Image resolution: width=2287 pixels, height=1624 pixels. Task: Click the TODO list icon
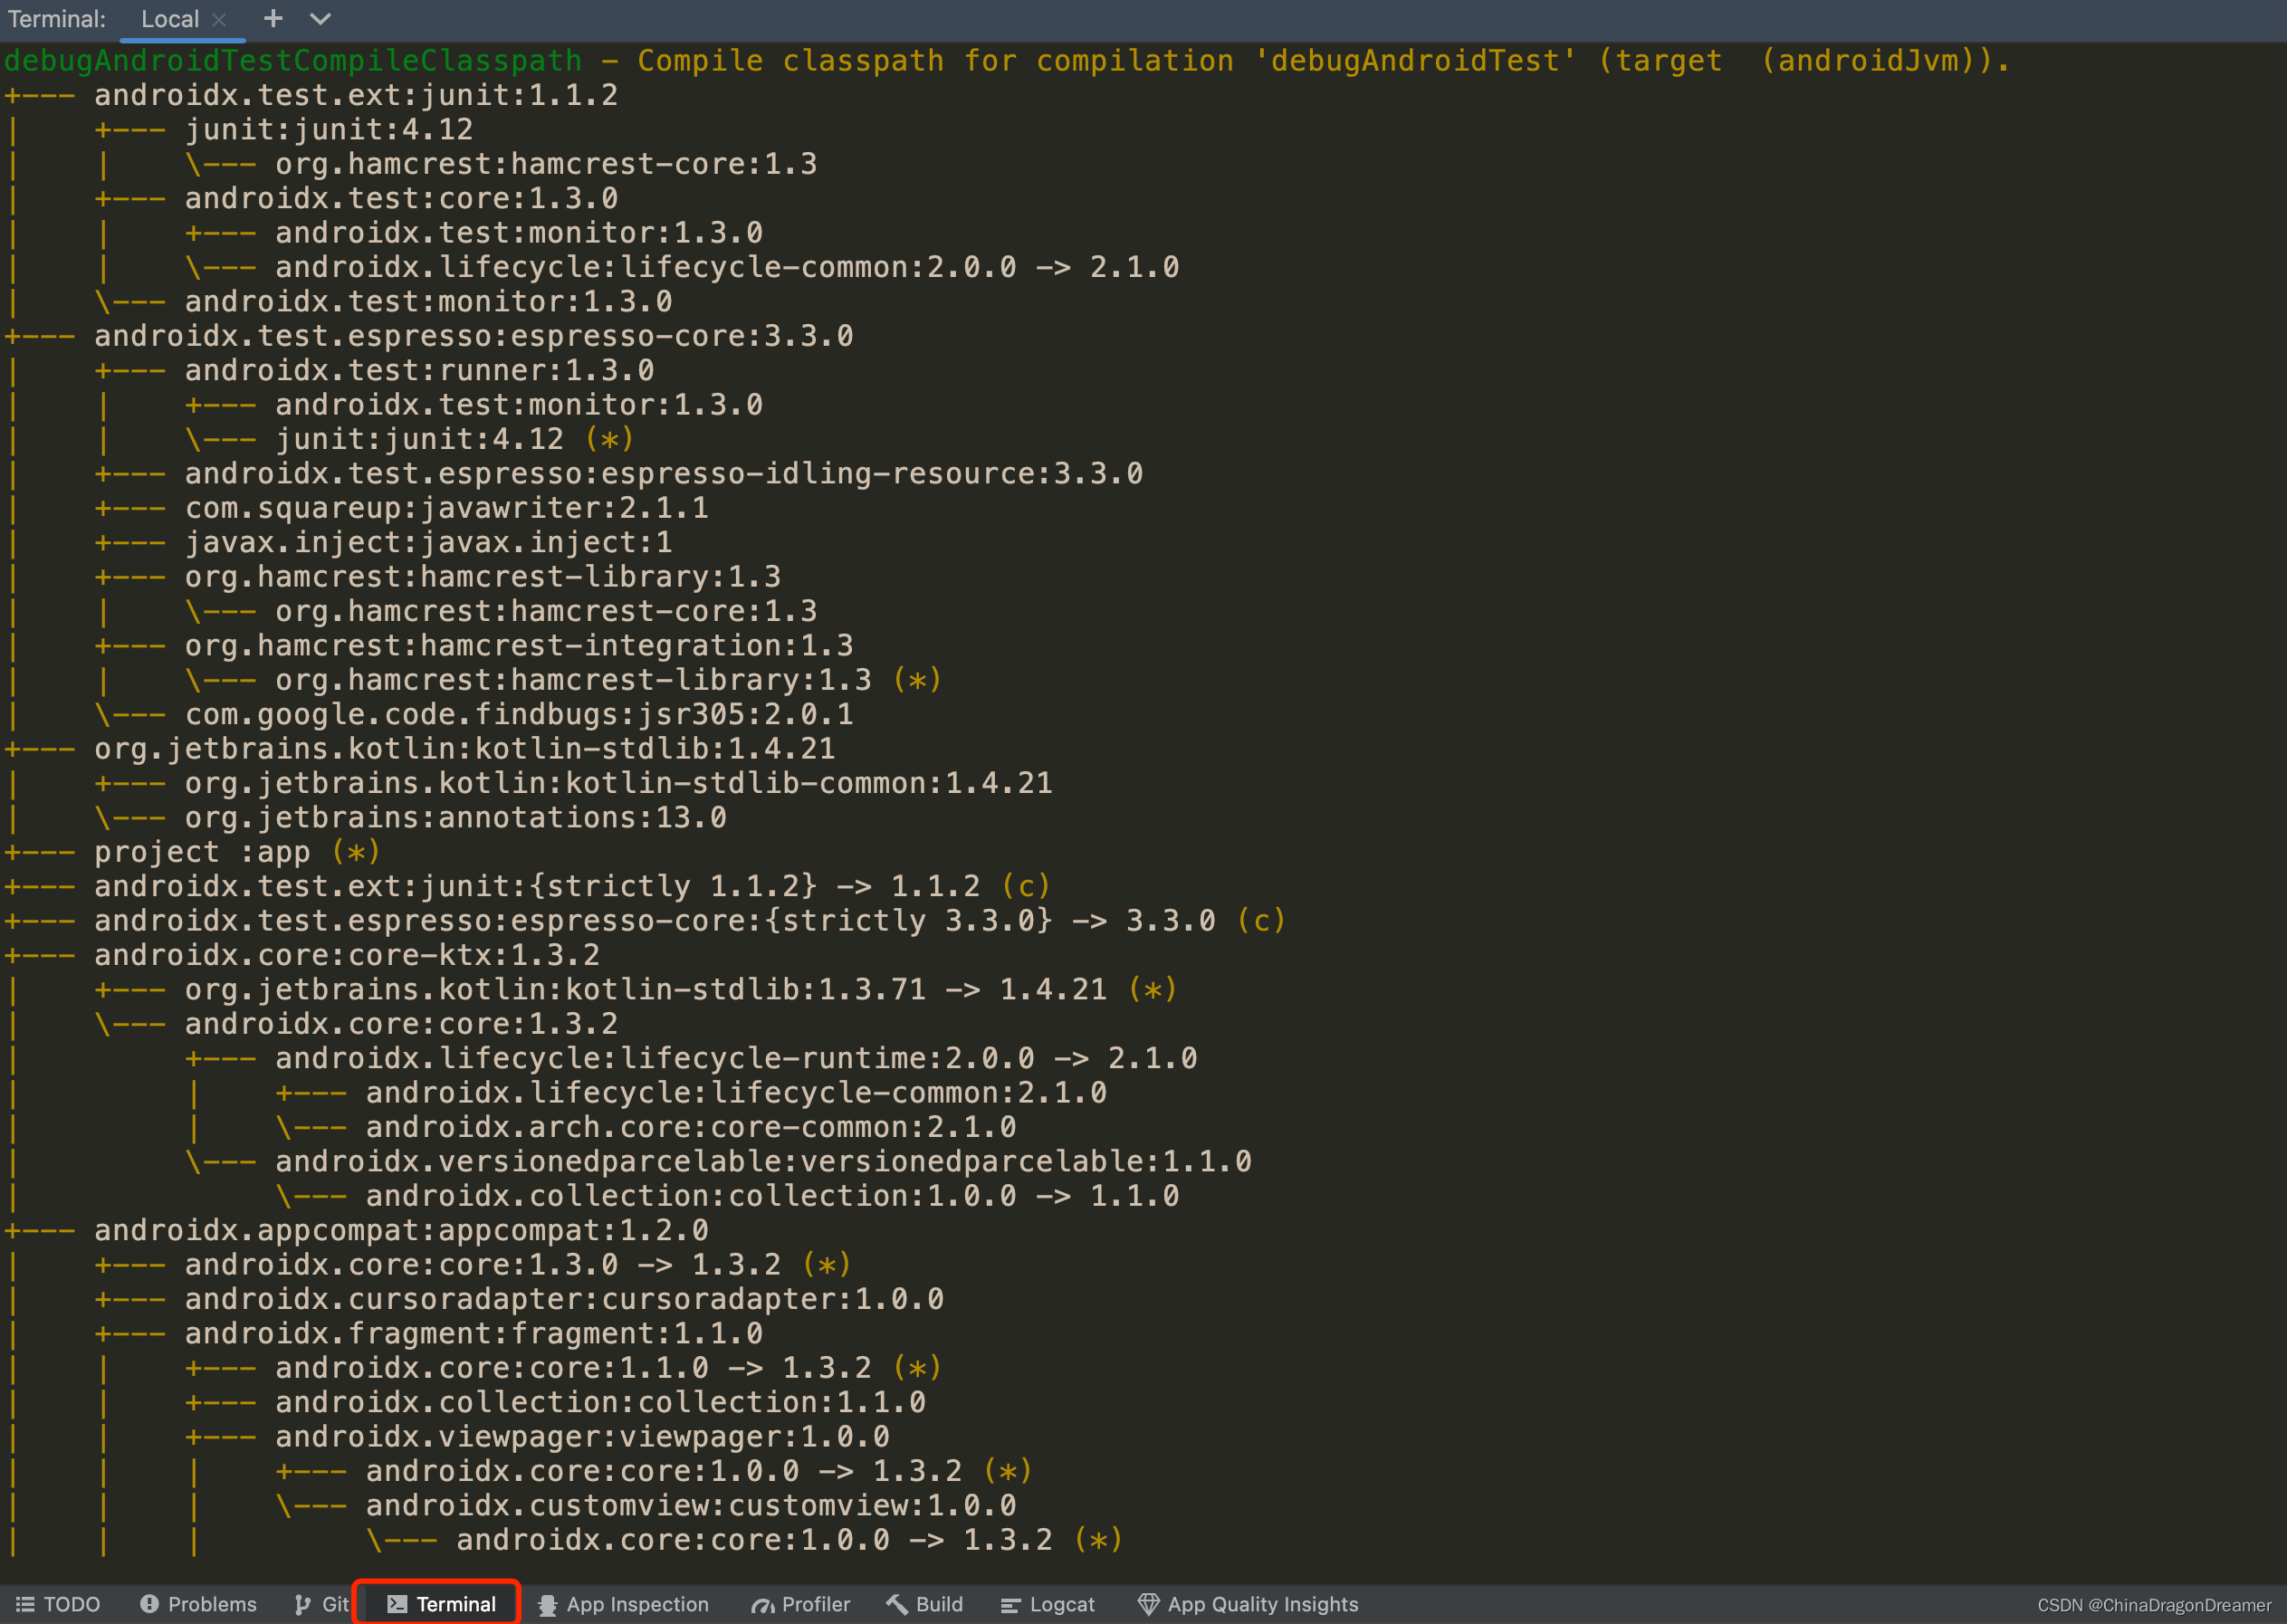click(26, 1604)
